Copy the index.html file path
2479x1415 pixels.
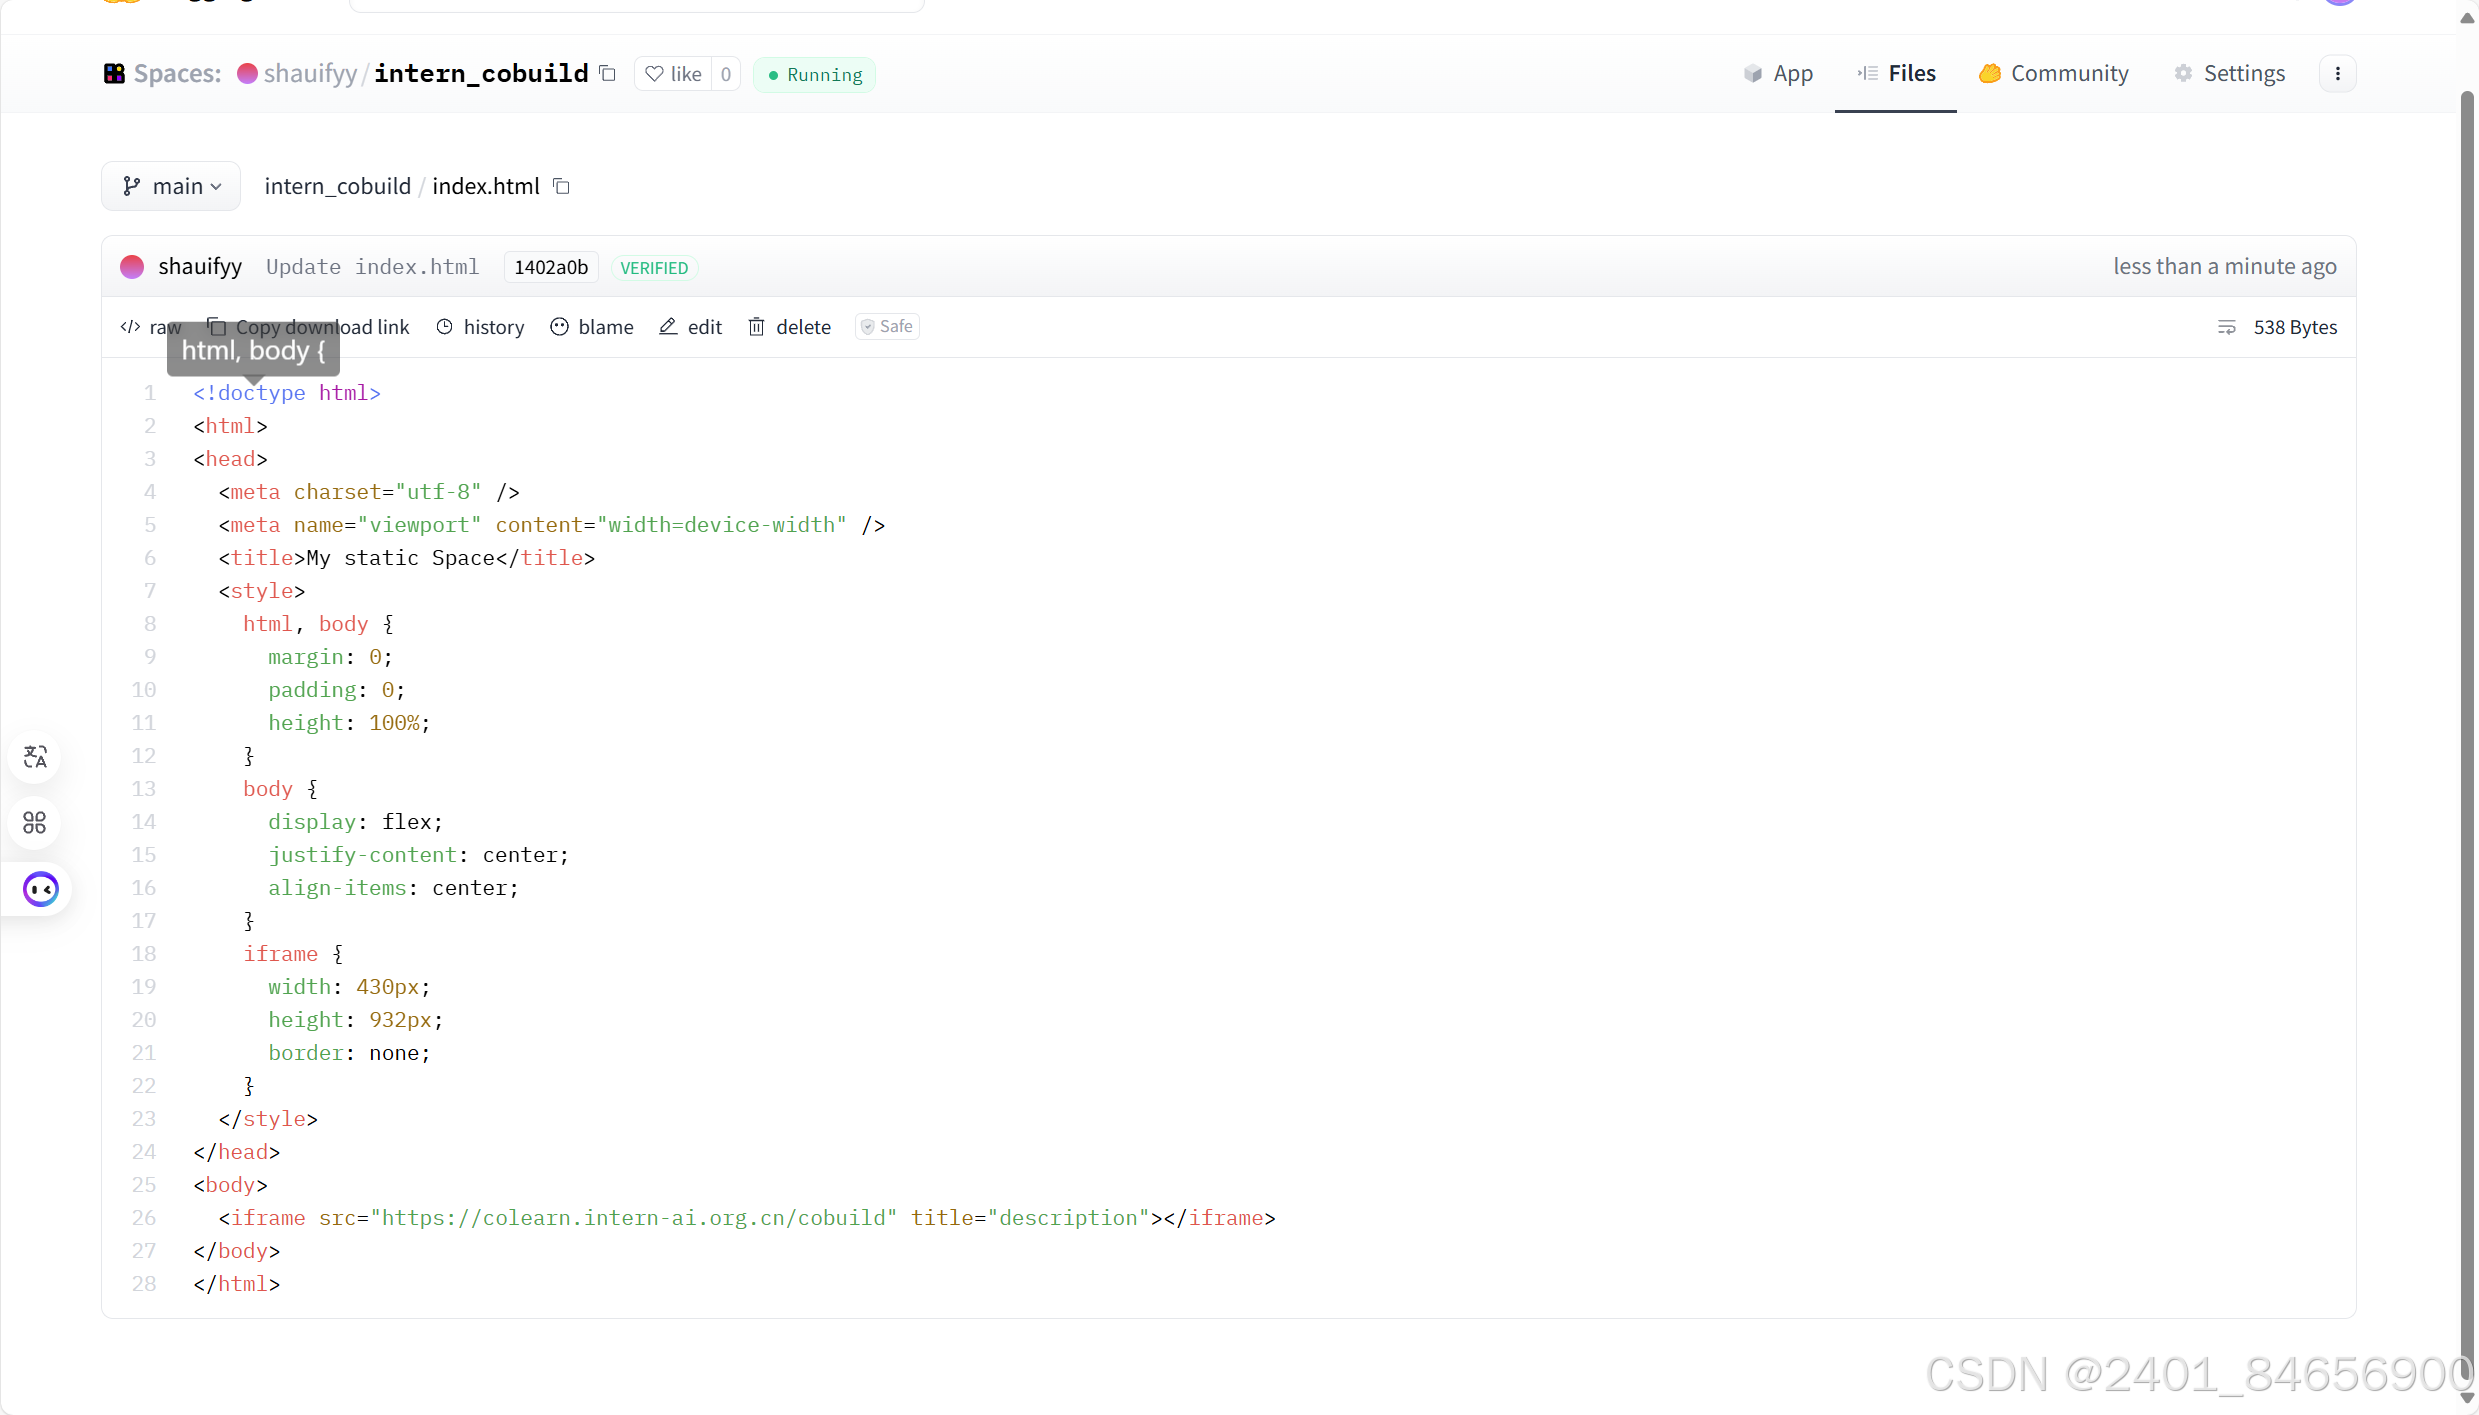(x=562, y=186)
